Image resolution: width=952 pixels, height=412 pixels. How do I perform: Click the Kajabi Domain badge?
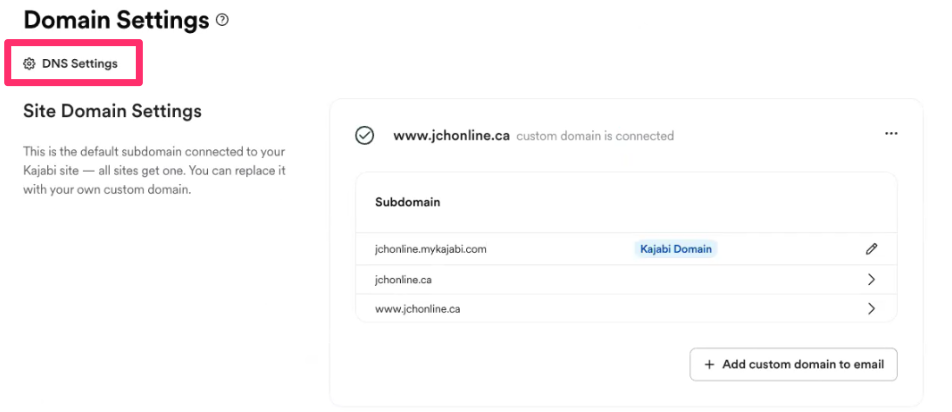(676, 249)
